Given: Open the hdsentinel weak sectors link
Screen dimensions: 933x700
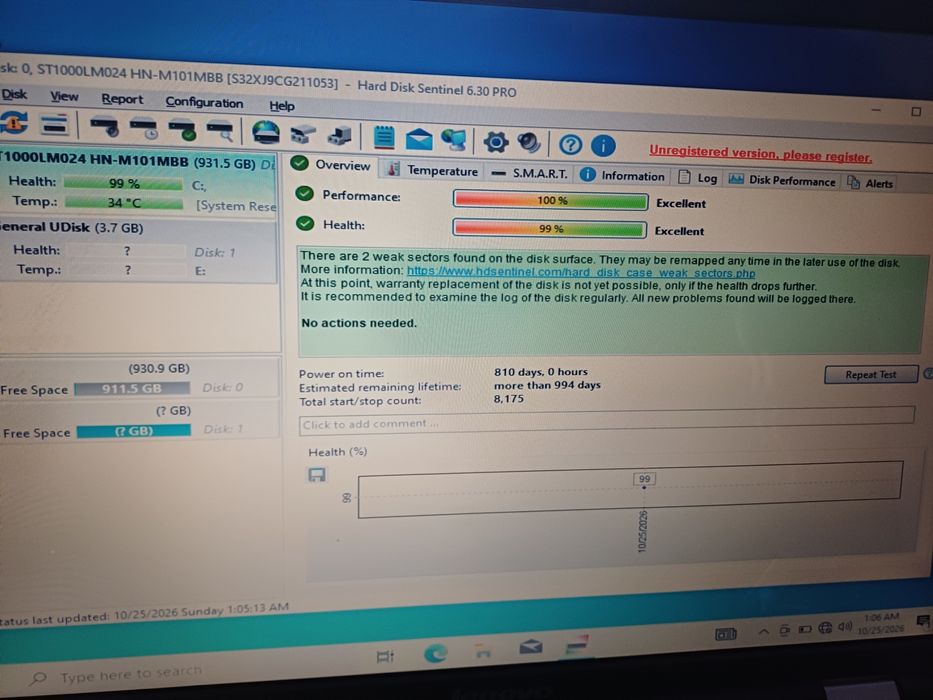Looking at the screenshot, I should (x=581, y=272).
